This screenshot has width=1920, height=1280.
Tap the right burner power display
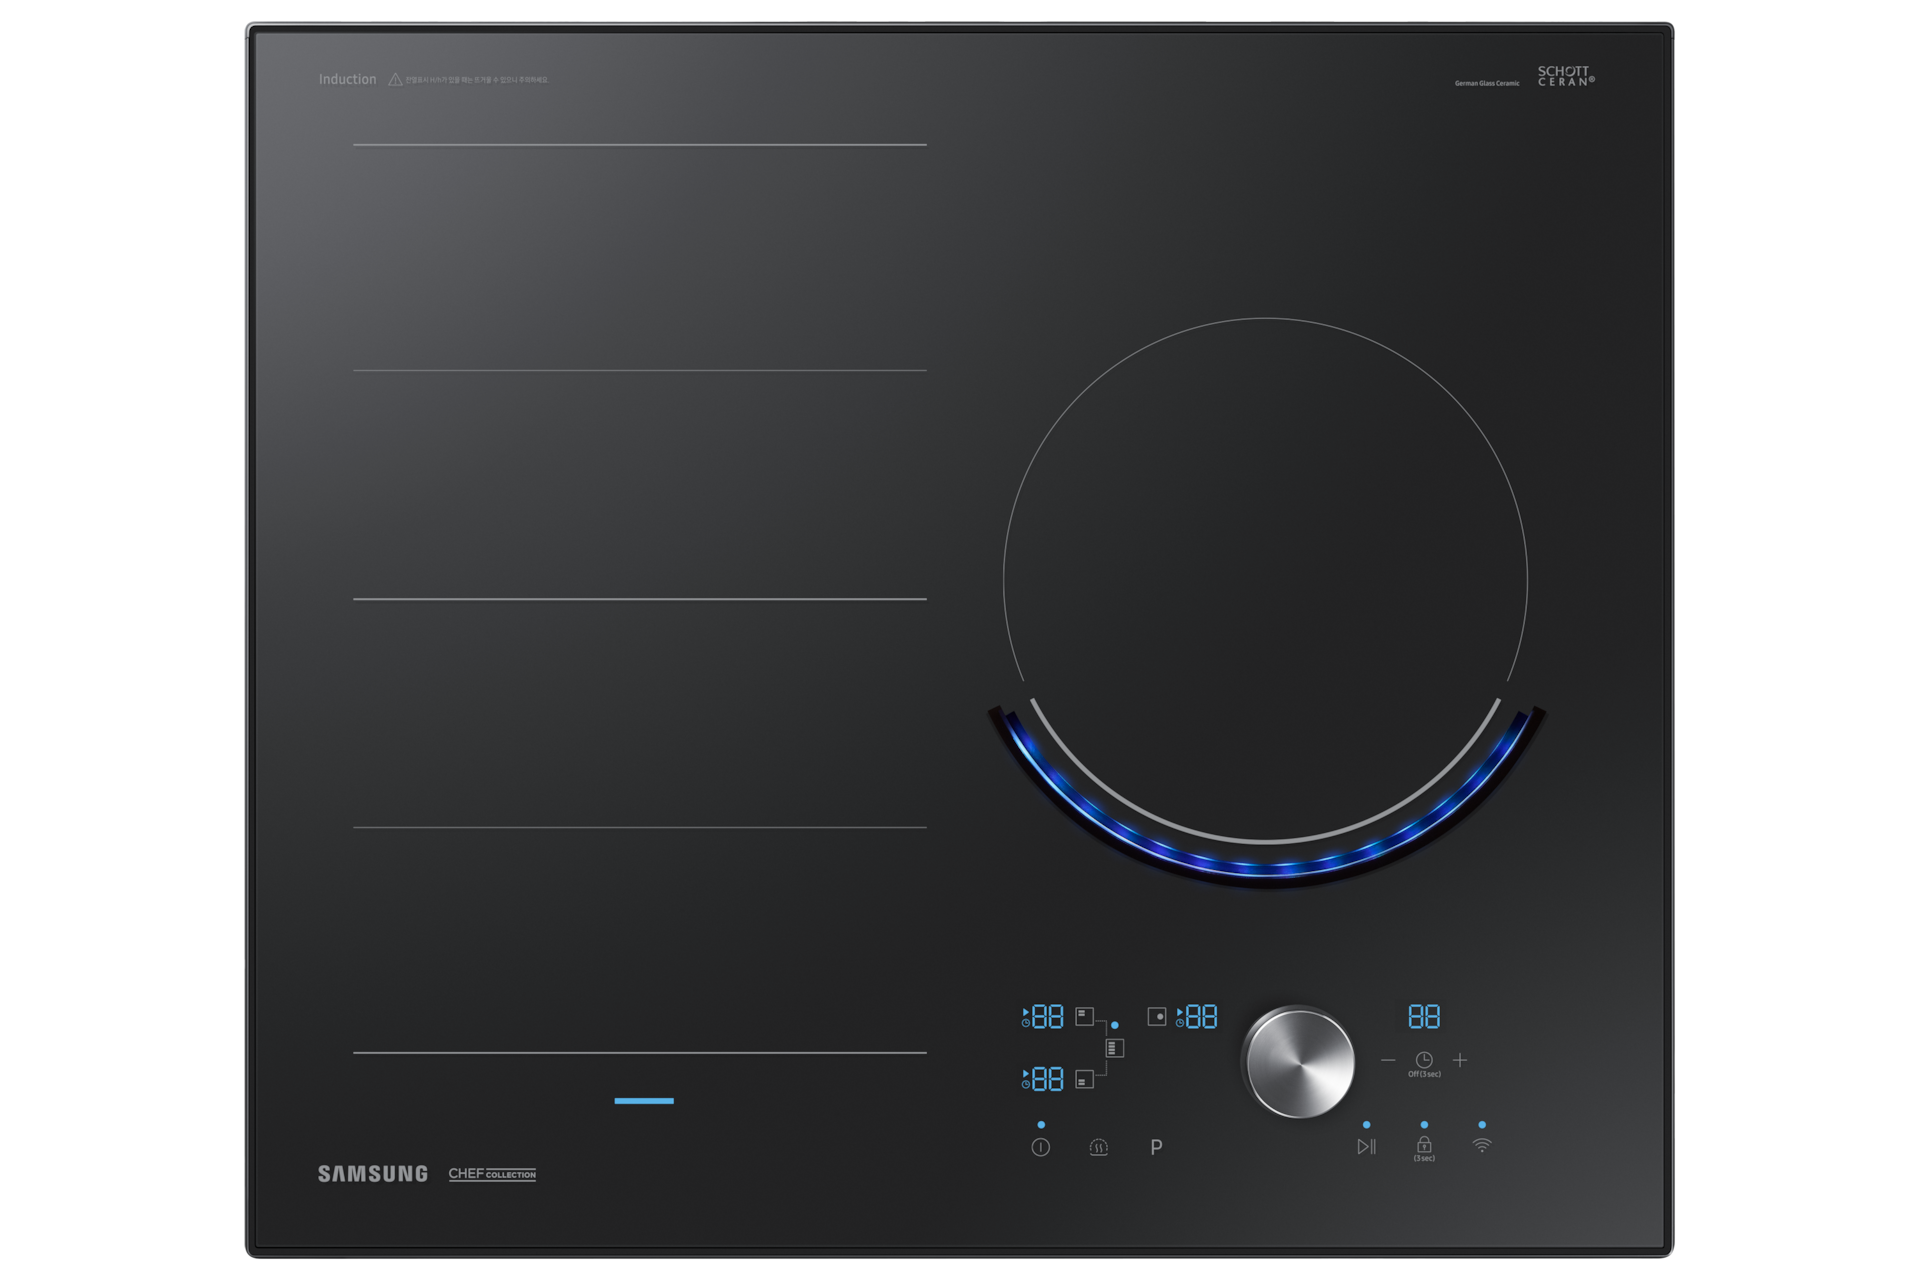[x=1201, y=1017]
